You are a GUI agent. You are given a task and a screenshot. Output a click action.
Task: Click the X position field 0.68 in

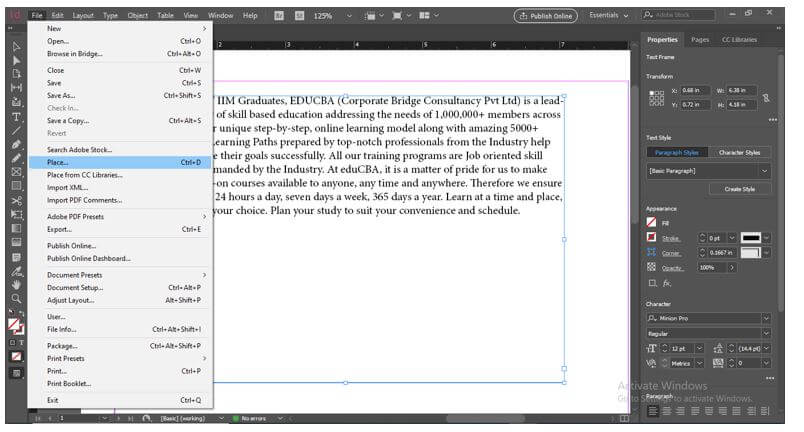coord(695,91)
